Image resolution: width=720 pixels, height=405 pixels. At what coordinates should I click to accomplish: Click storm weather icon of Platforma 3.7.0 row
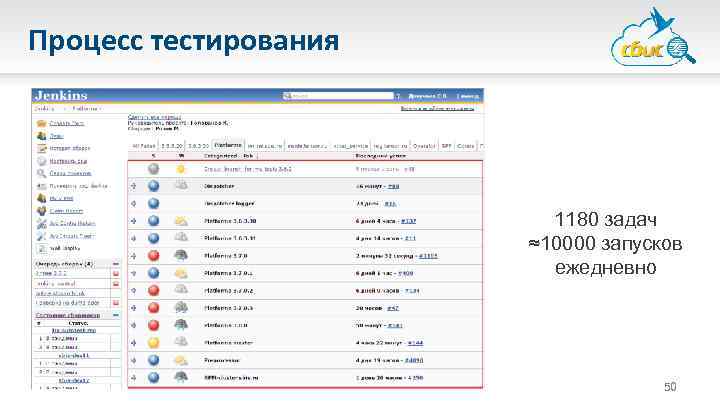[181, 255]
